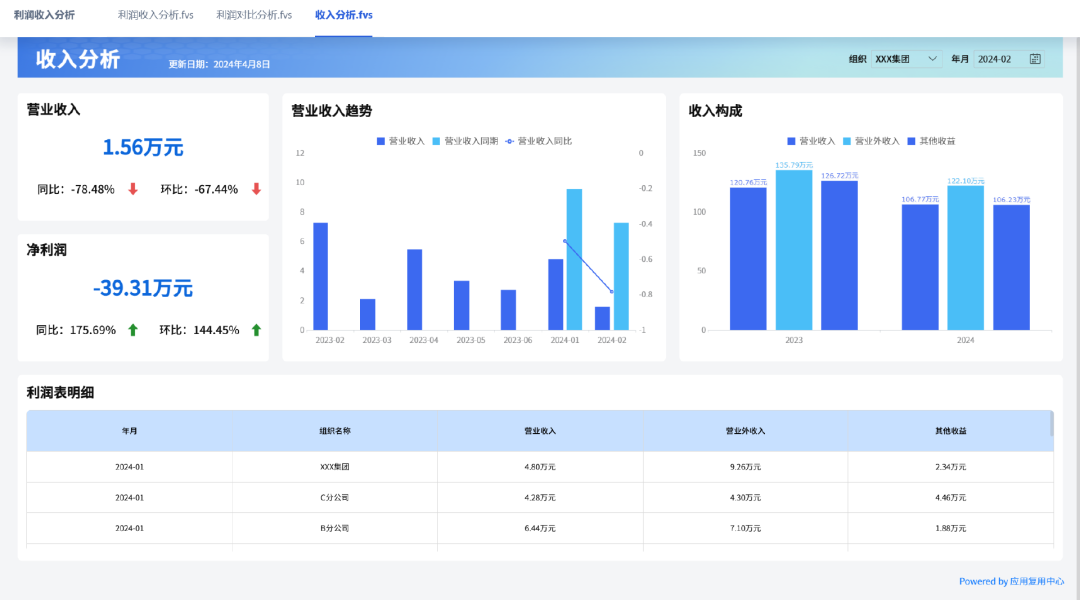
Task: Switch to 利润对比分析.fvs tab
Action: click(254, 15)
